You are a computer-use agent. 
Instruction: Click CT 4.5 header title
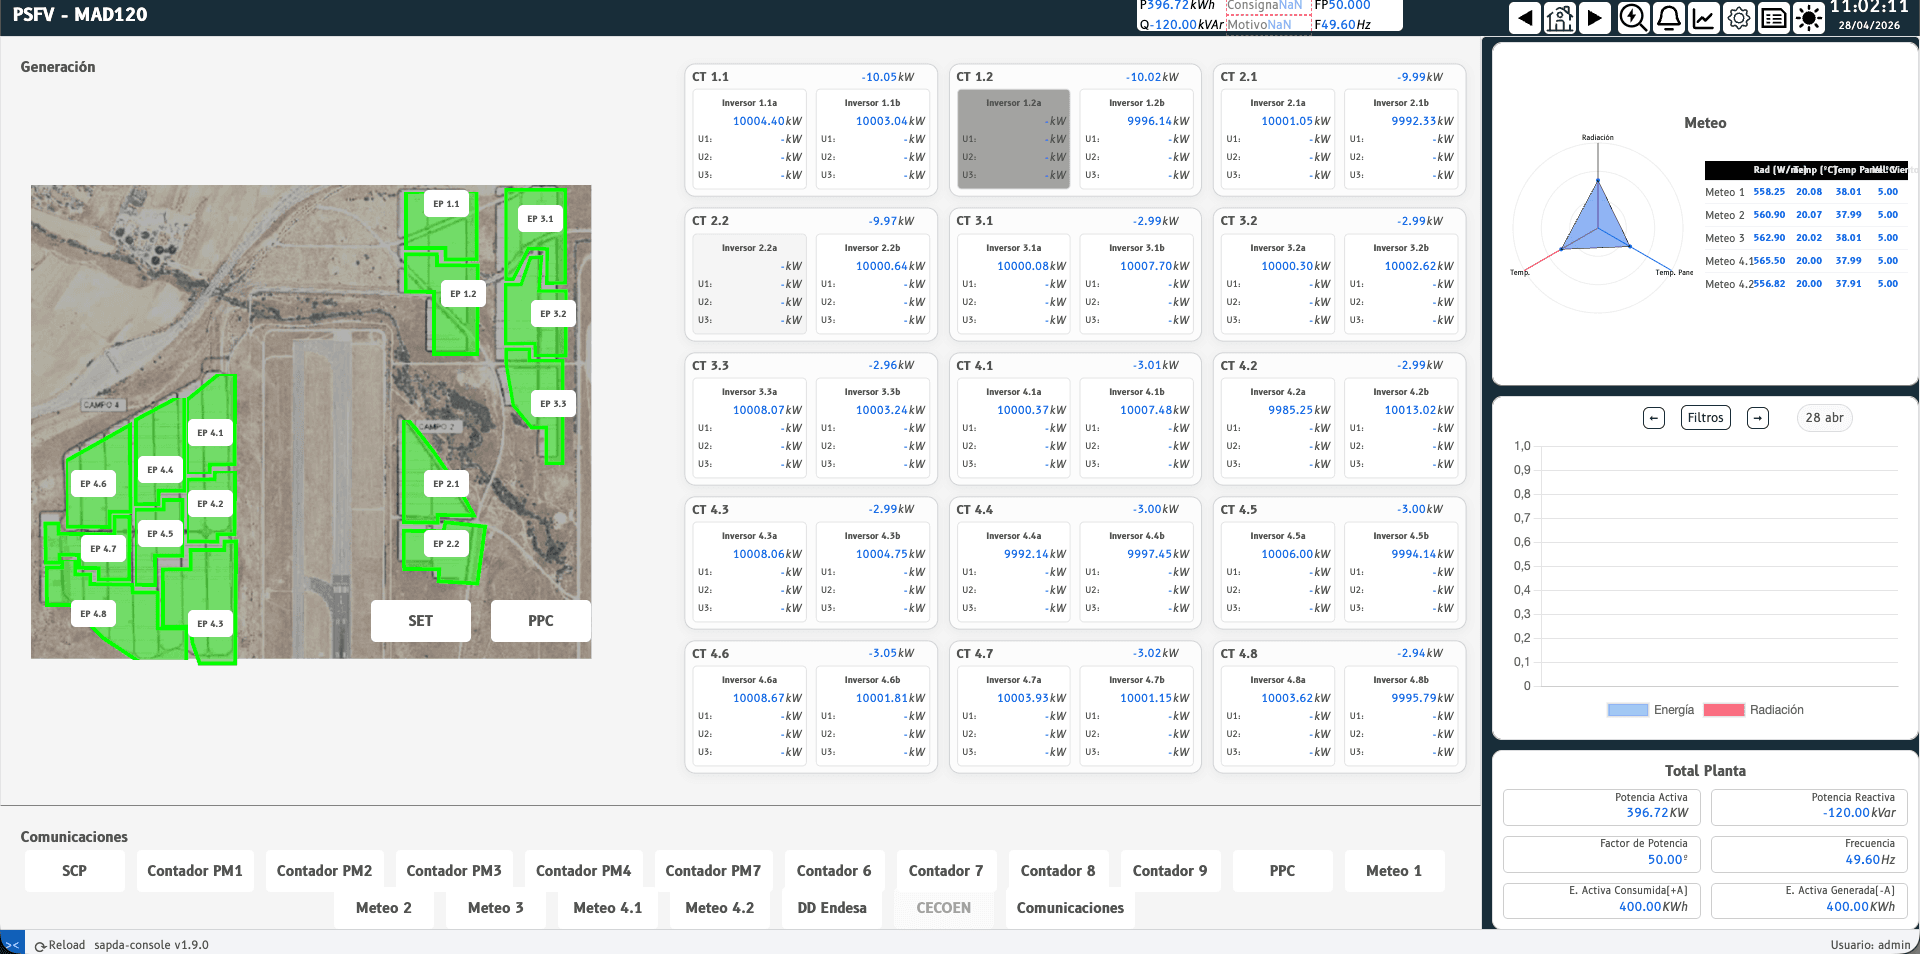pyautogui.click(x=1239, y=510)
